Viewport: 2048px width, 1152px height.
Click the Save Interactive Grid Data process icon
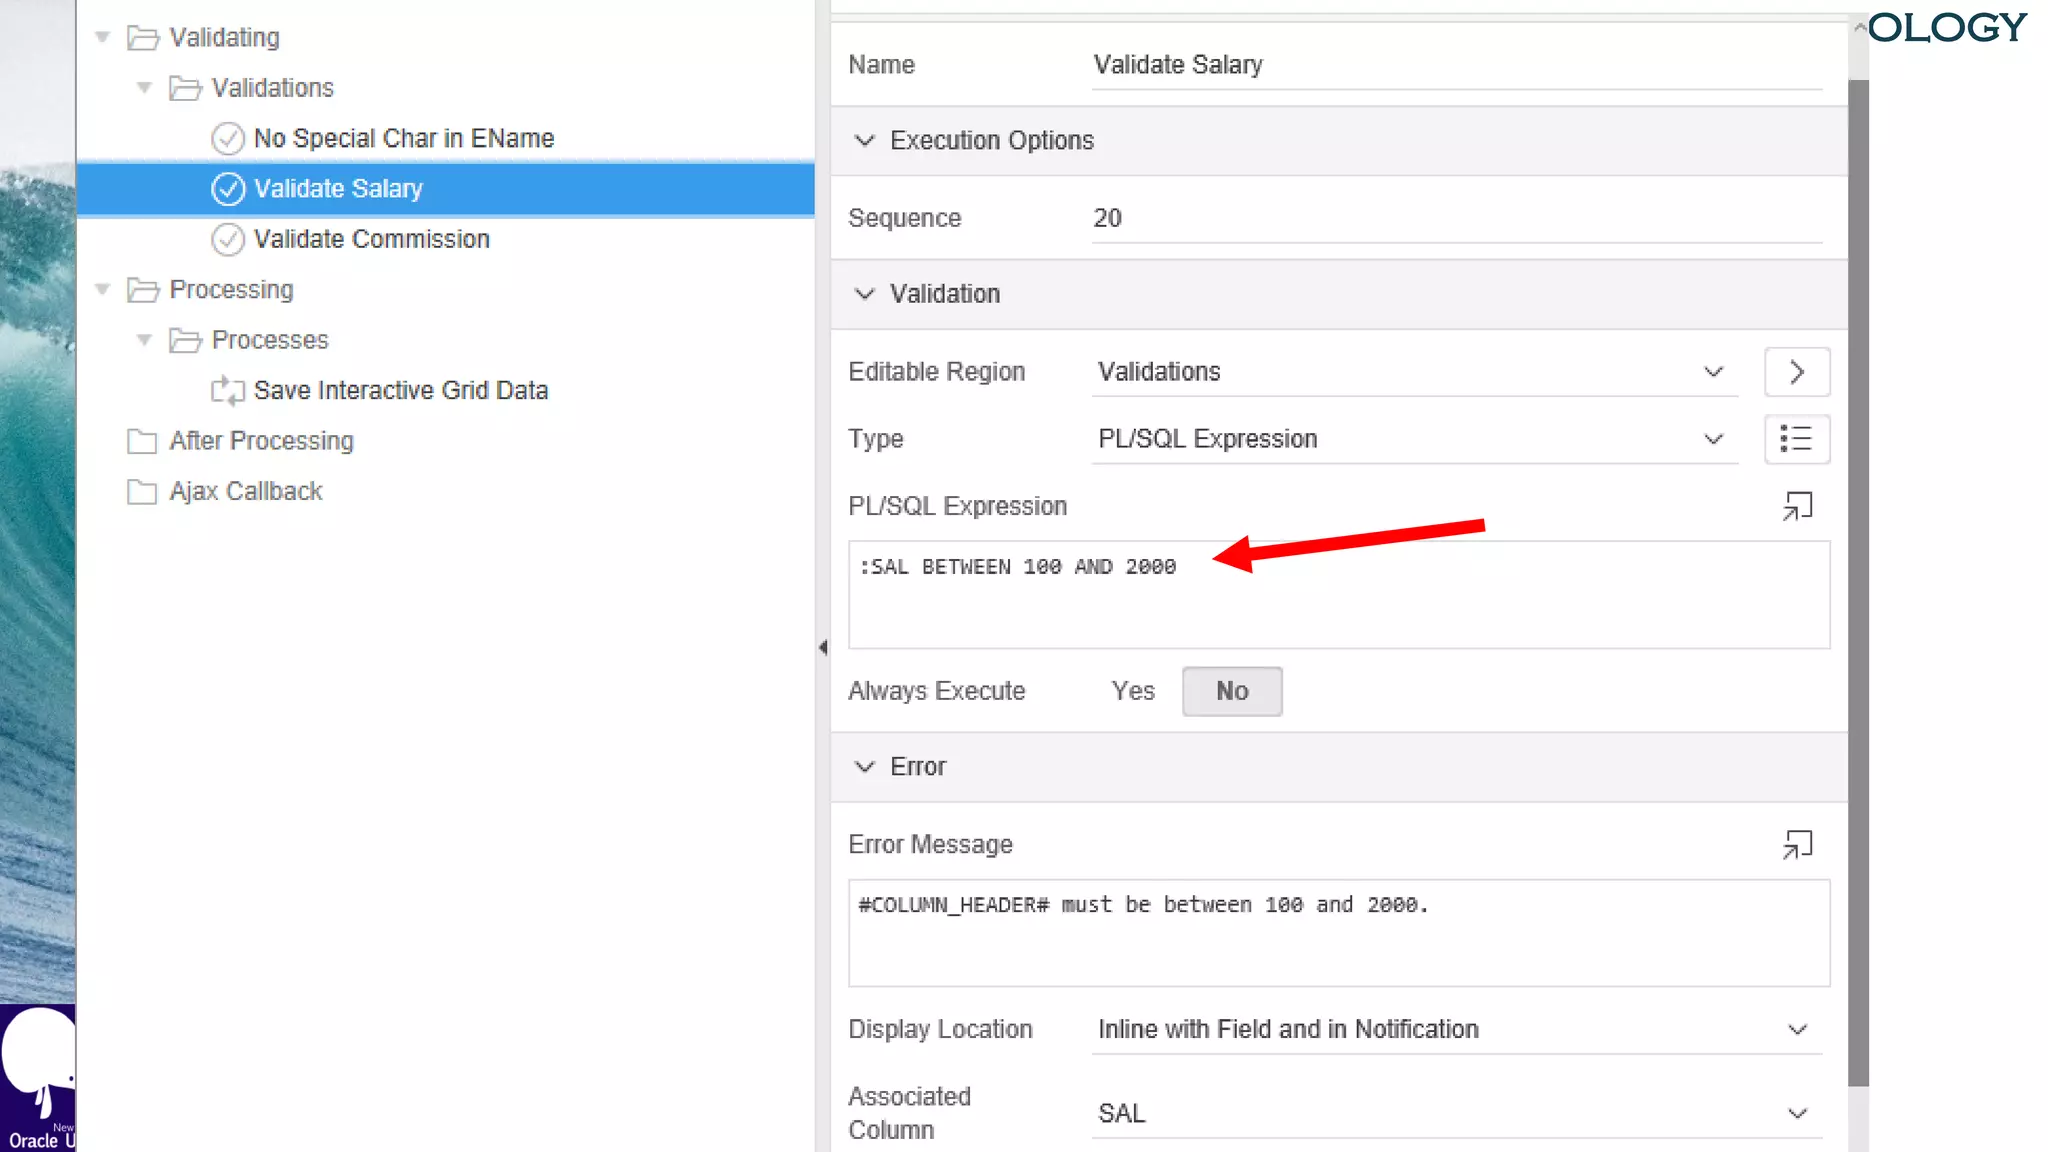coord(228,390)
